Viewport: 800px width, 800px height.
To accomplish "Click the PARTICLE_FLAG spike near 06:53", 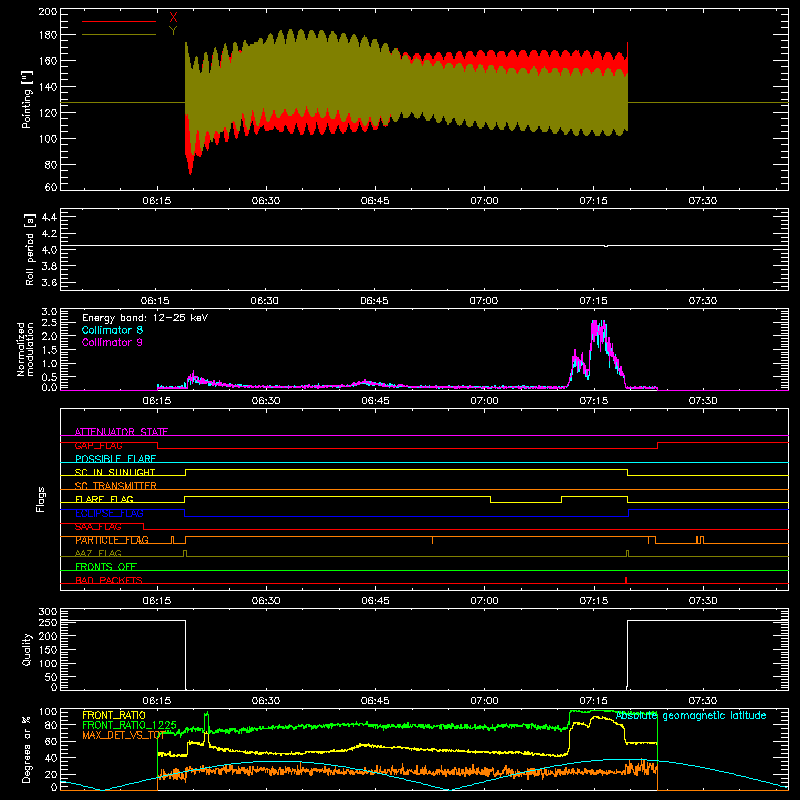I will [432, 540].
